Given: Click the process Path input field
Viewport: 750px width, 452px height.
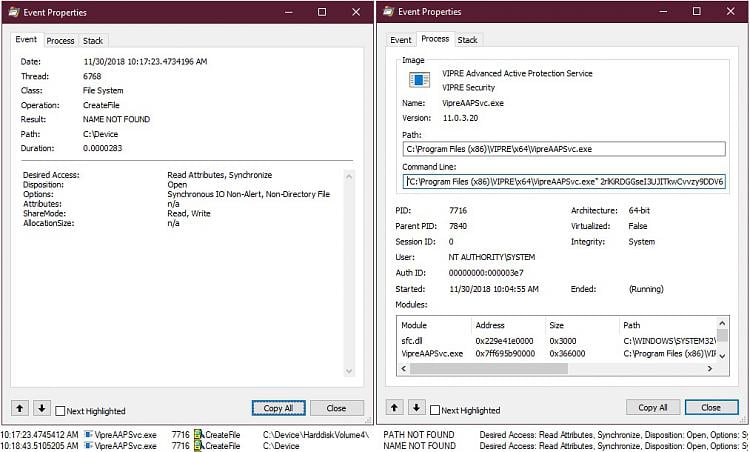Looking at the screenshot, I should tap(563, 149).
